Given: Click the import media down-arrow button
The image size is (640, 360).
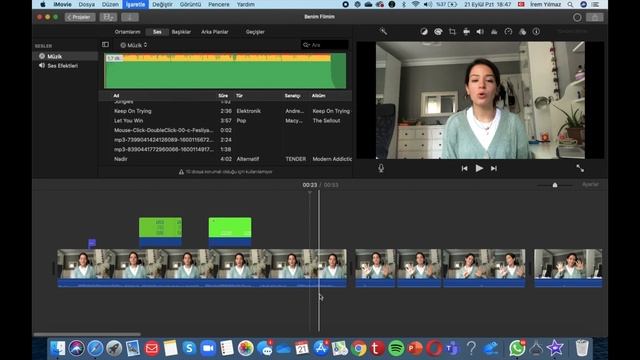Looking at the screenshot, I should point(130,17).
